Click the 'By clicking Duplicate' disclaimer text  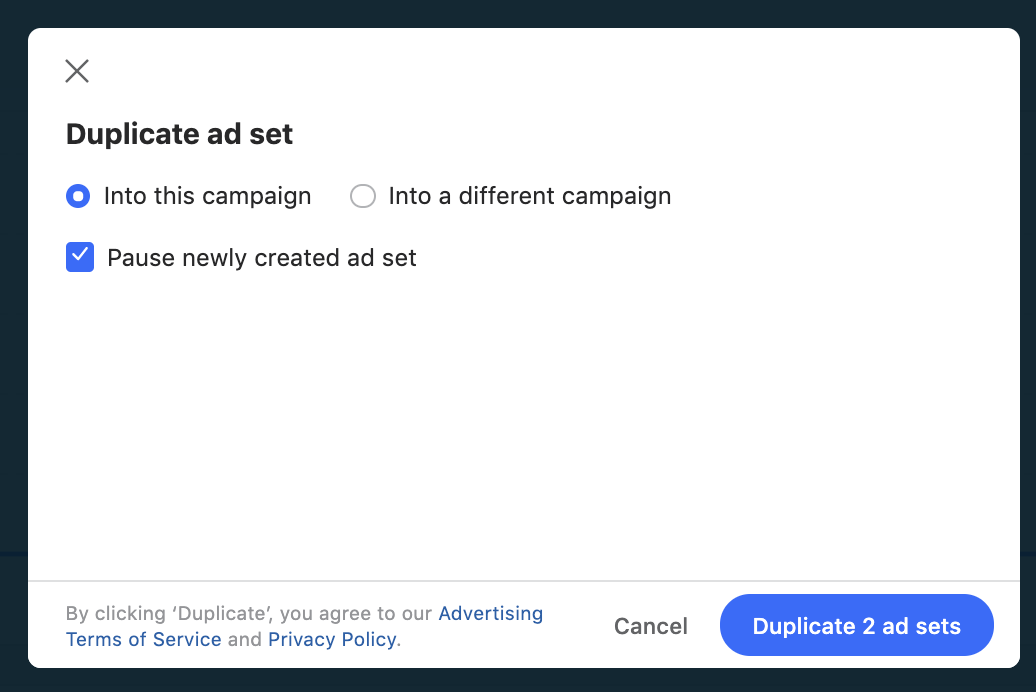248,613
